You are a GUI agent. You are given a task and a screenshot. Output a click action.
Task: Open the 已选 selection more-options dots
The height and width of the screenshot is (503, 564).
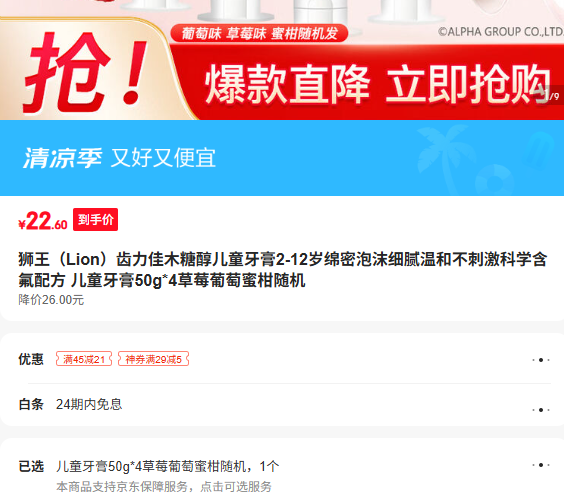[x=541, y=465]
